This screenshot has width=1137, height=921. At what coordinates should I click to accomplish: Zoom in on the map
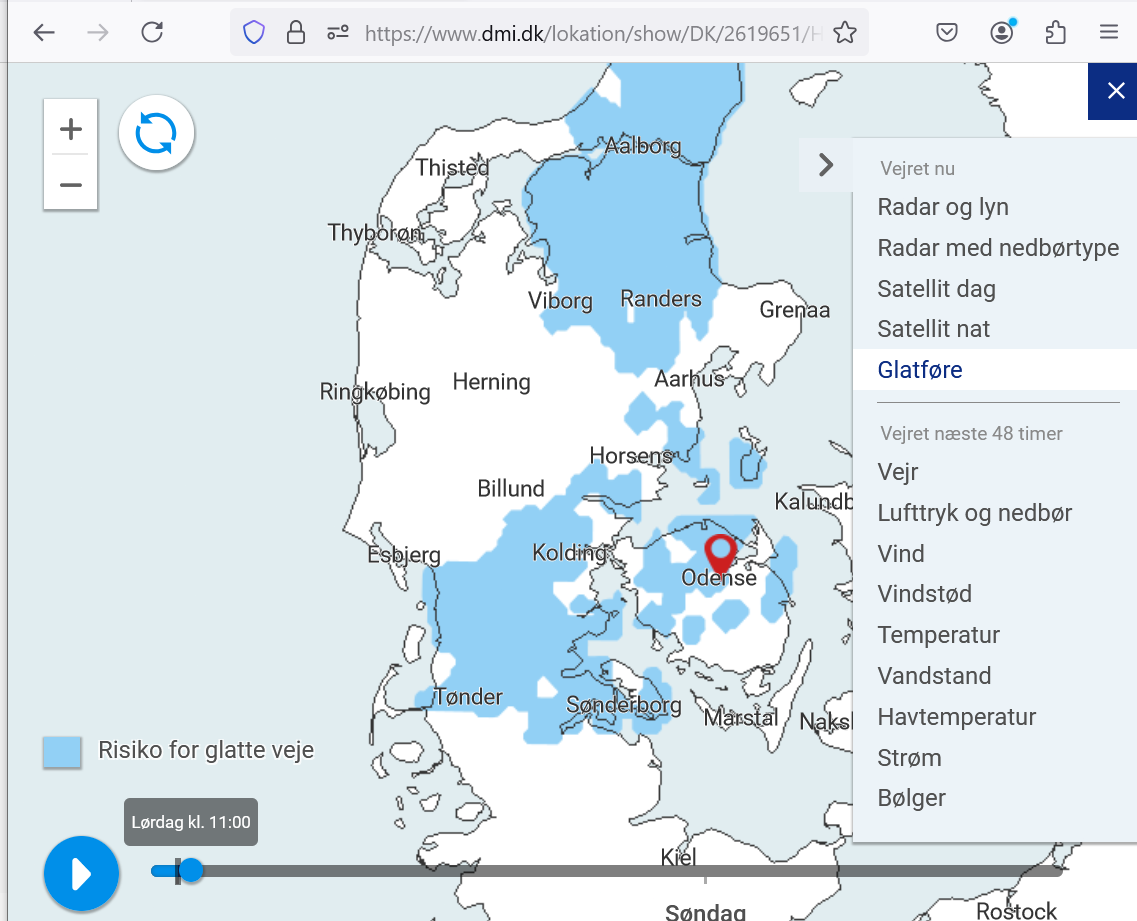pos(70,128)
